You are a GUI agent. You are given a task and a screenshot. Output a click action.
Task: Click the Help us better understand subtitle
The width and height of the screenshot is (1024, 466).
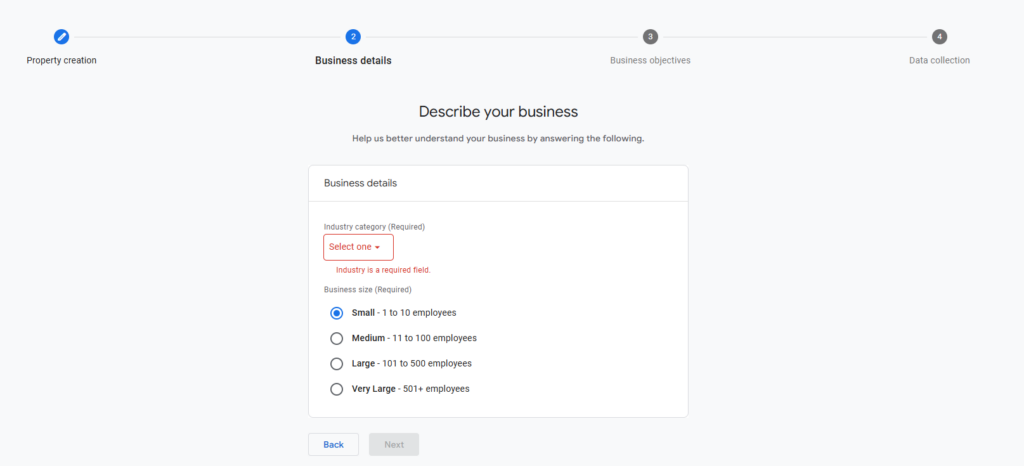(498, 139)
